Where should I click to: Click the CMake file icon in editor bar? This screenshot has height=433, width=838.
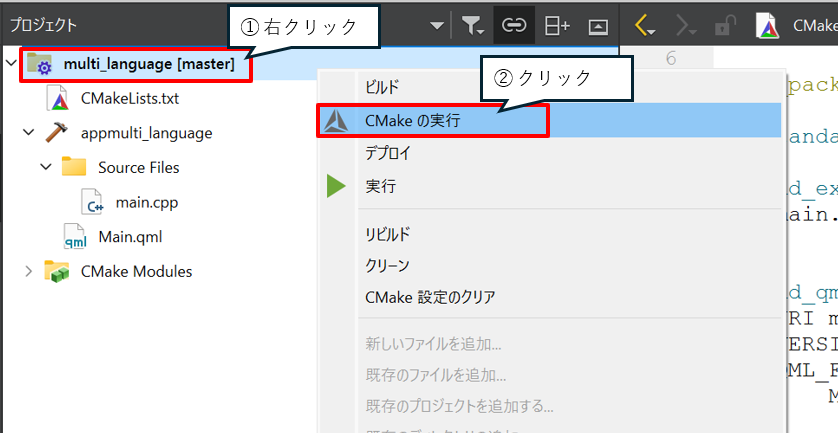tap(768, 25)
